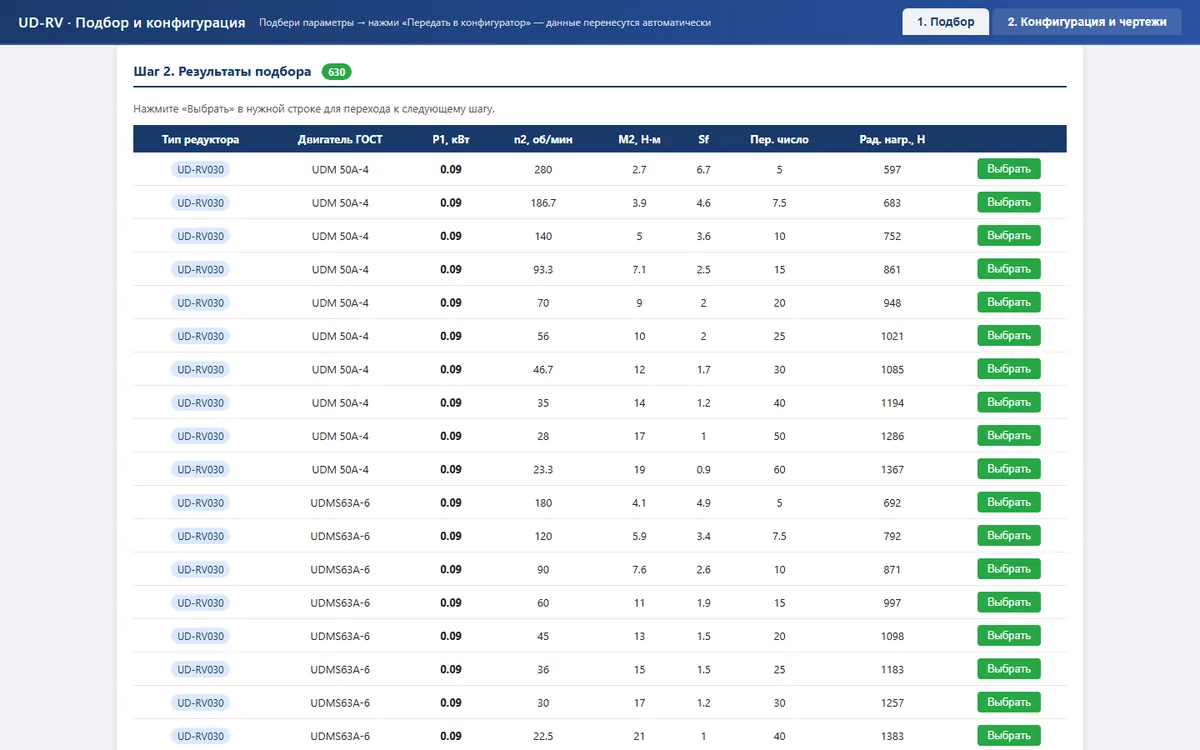
Task: Select «Выбрать» in the 186.7 об/мин row
Action: click(x=1009, y=202)
